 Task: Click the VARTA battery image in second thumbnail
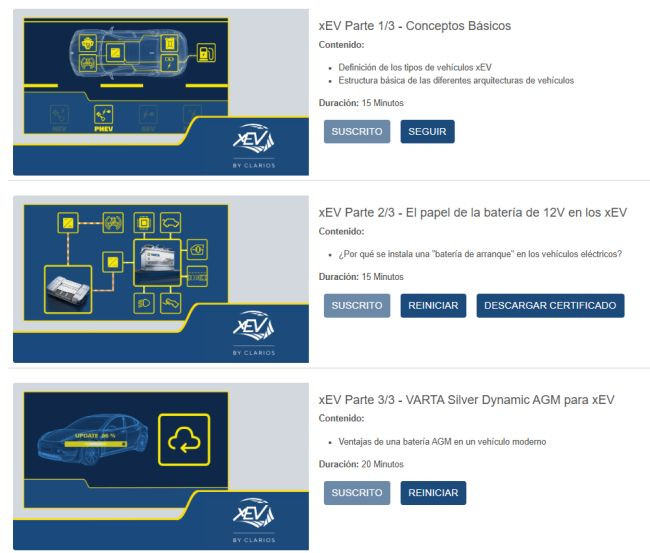coord(157,262)
